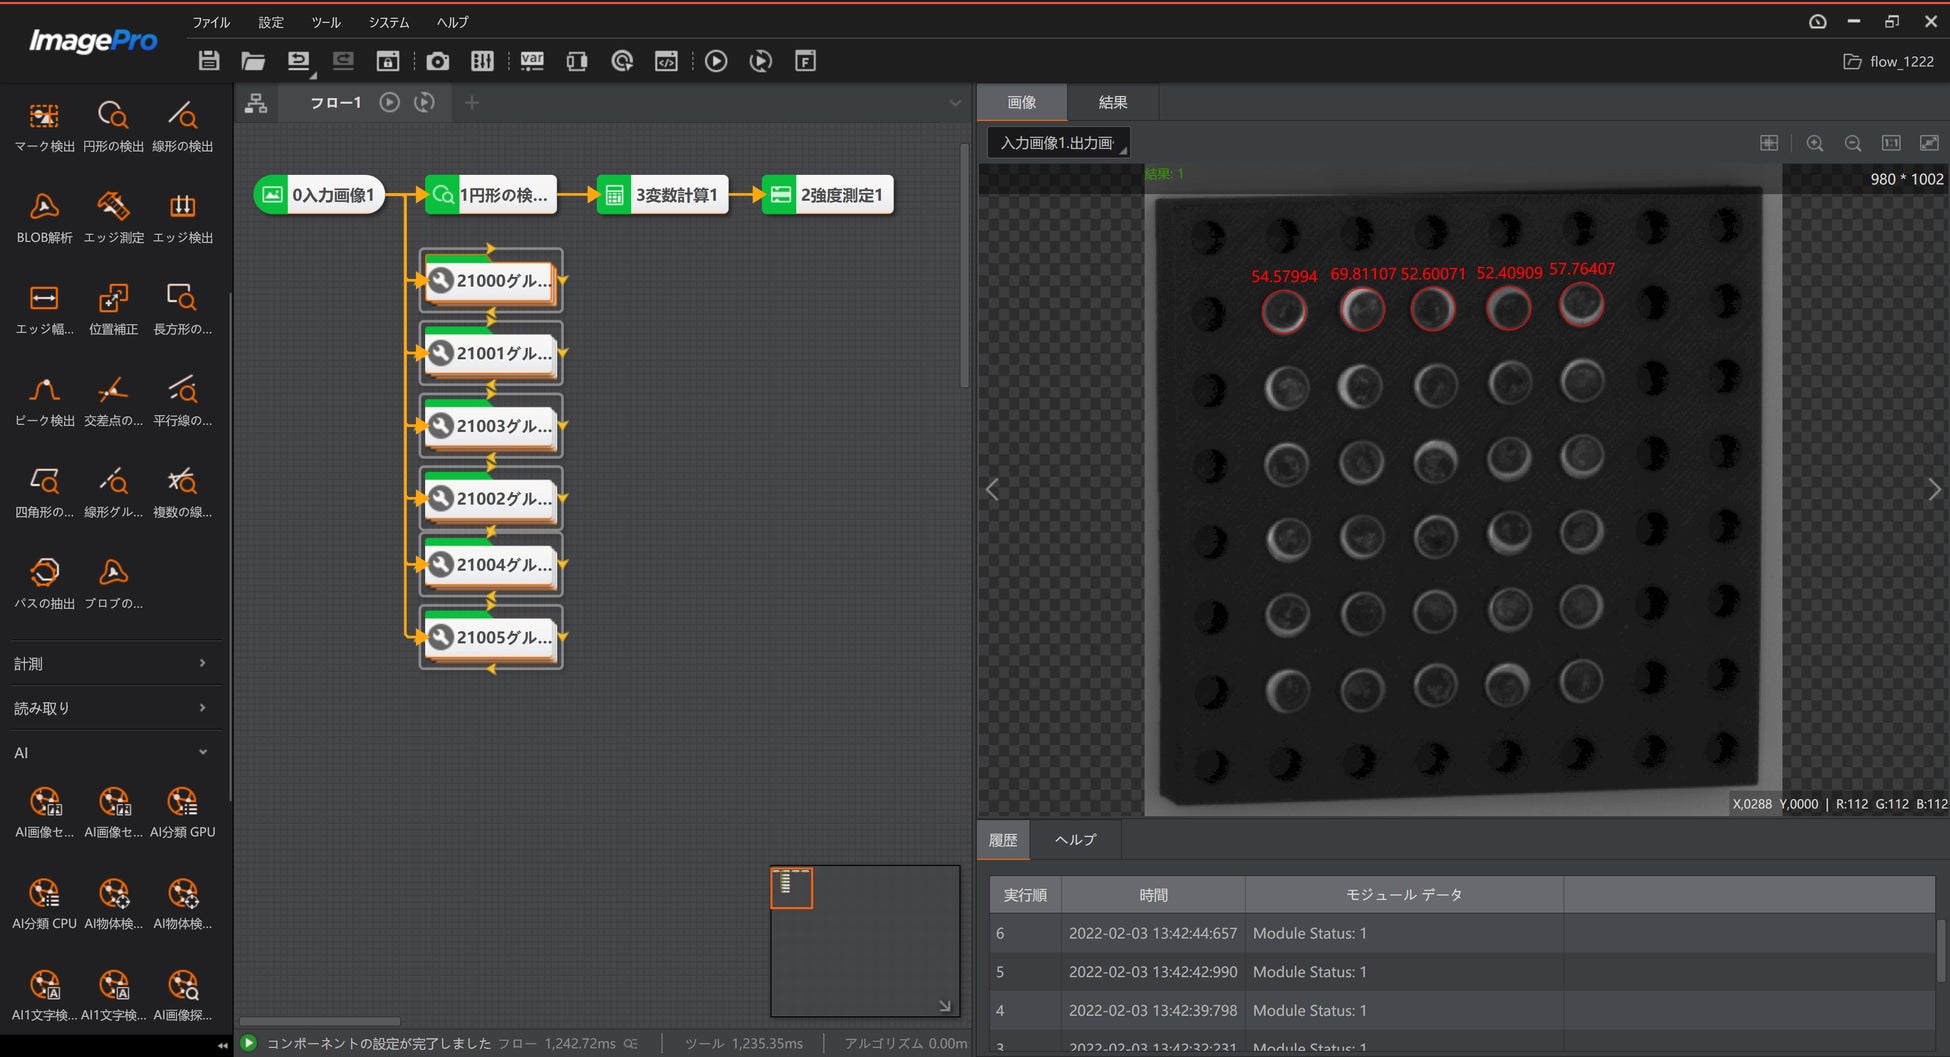The height and width of the screenshot is (1057, 1950).
Task: Open the ツール menu
Action: (326, 22)
